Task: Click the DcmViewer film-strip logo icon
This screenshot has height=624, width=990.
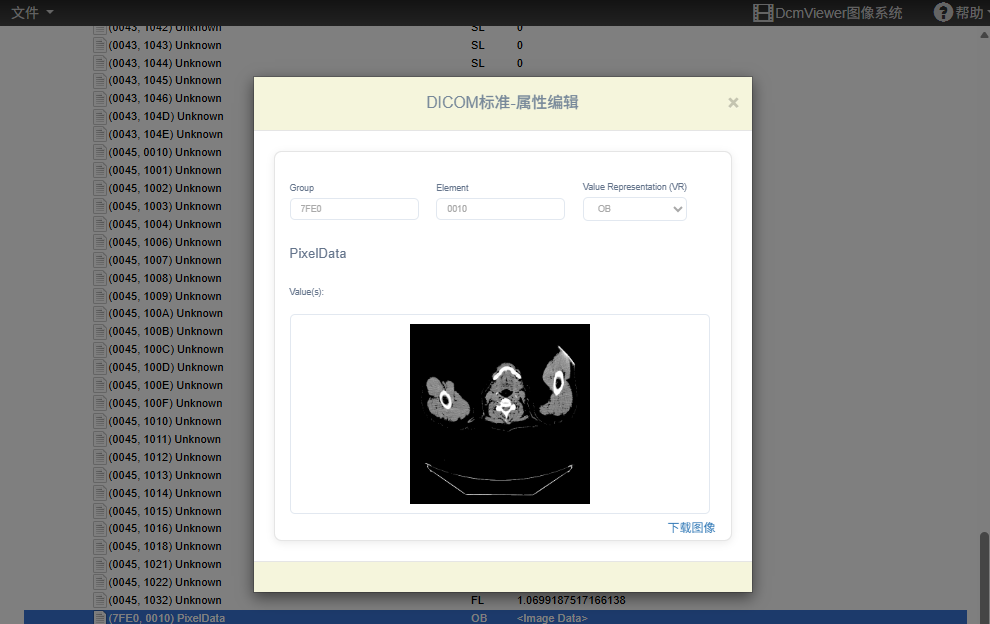Action: coord(763,12)
